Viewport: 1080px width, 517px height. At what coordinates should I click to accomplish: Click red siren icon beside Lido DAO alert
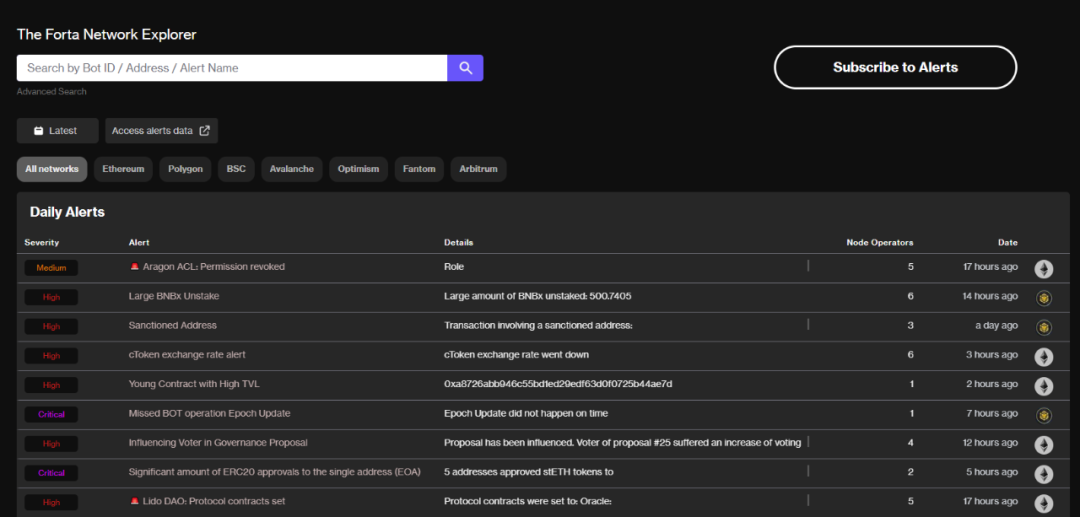[x=135, y=502]
